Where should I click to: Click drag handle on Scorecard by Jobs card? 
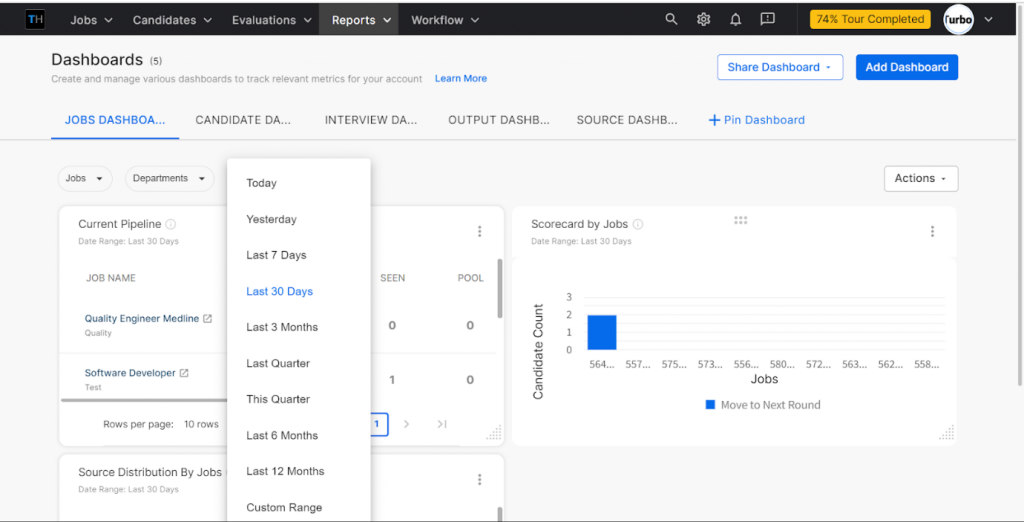pos(741,220)
